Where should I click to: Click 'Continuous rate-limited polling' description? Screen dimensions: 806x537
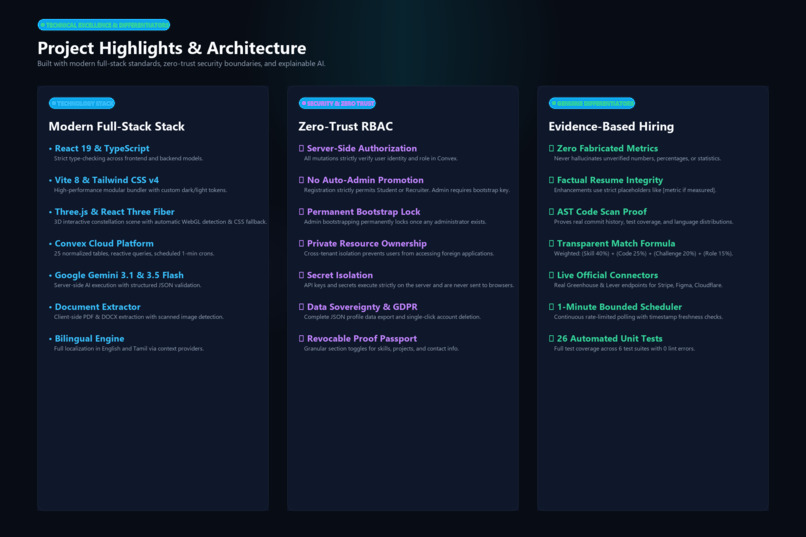point(638,317)
